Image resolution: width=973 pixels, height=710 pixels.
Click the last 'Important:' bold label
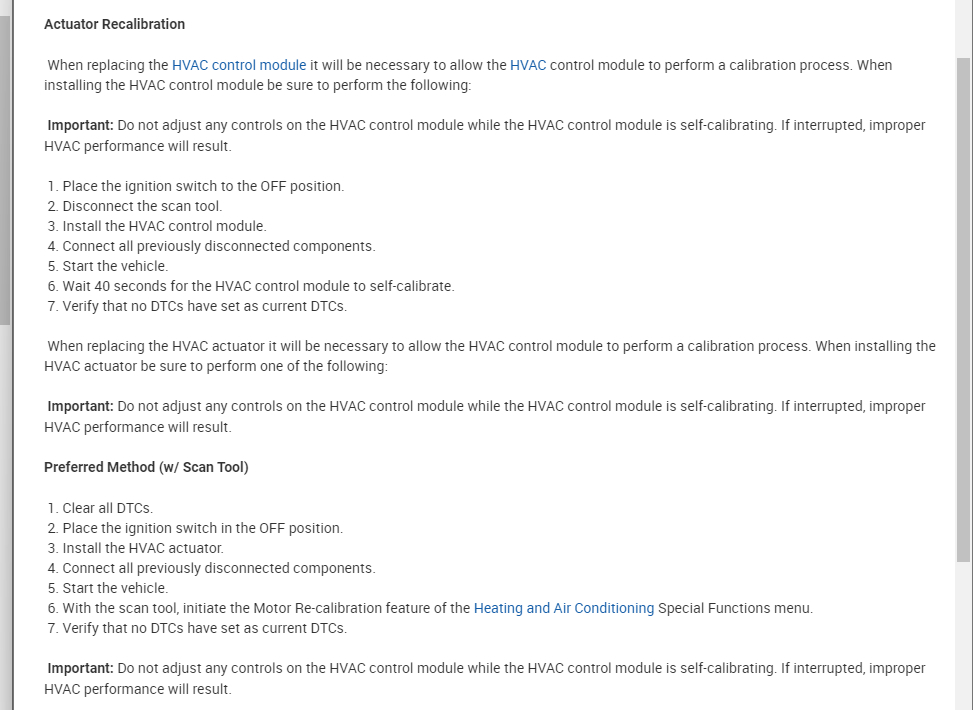(80, 668)
